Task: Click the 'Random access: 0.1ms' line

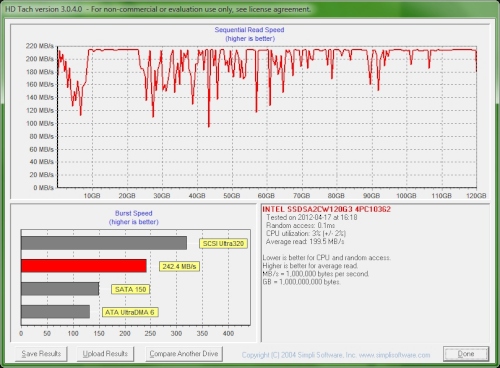Action: click(x=300, y=226)
